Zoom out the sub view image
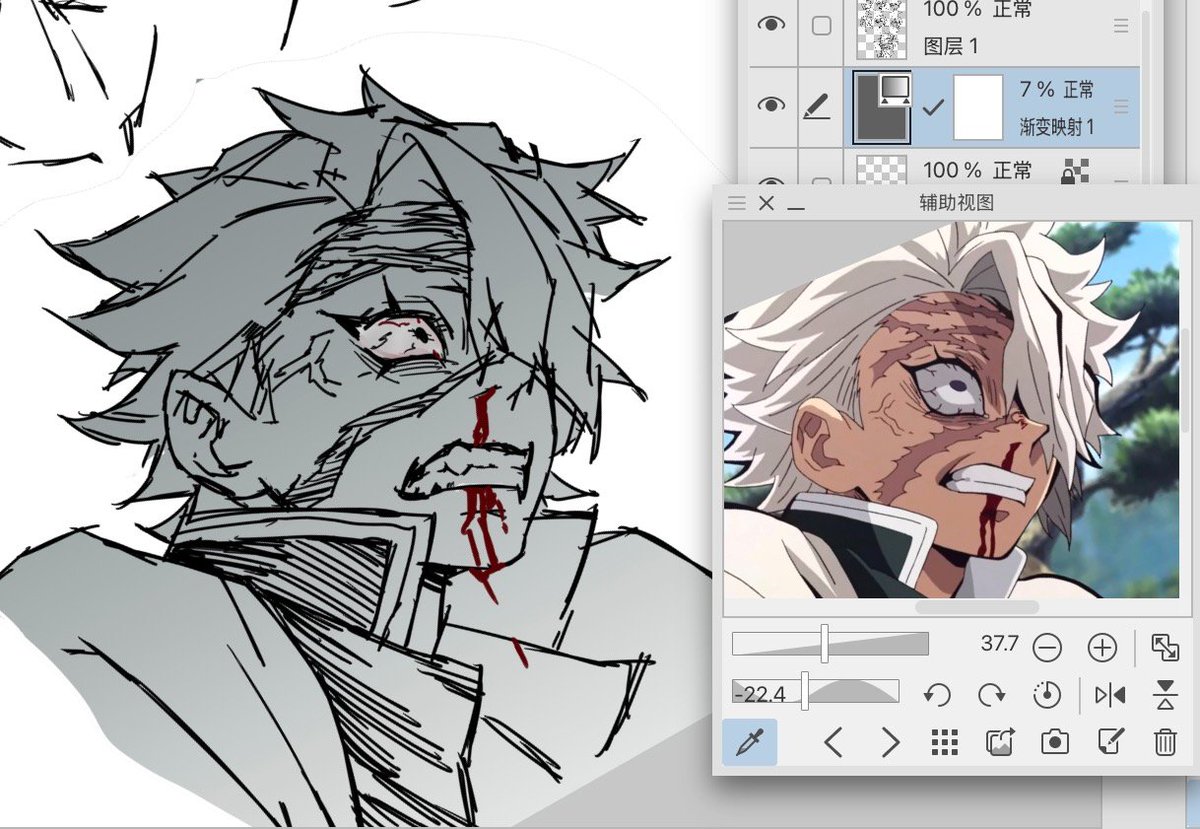1200x829 pixels. (1047, 647)
